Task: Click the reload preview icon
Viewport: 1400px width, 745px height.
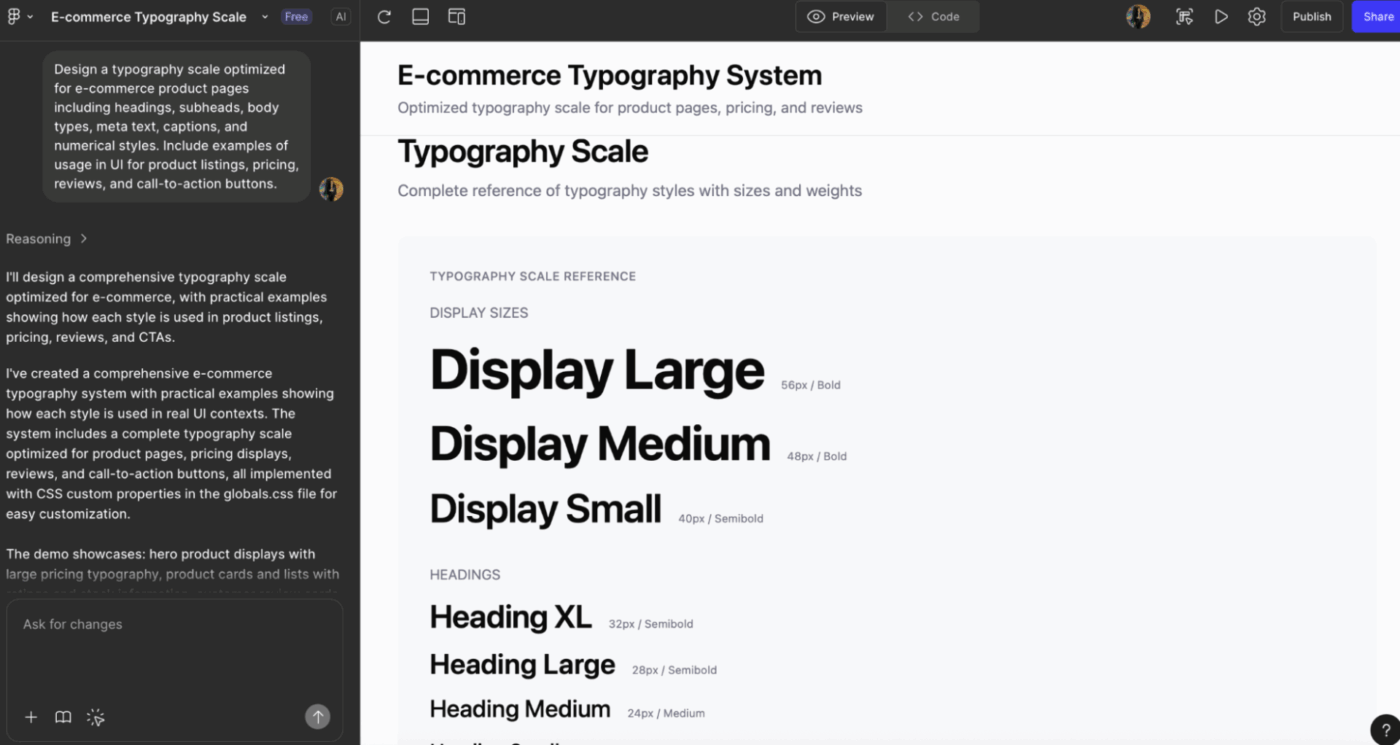Action: pyautogui.click(x=384, y=16)
